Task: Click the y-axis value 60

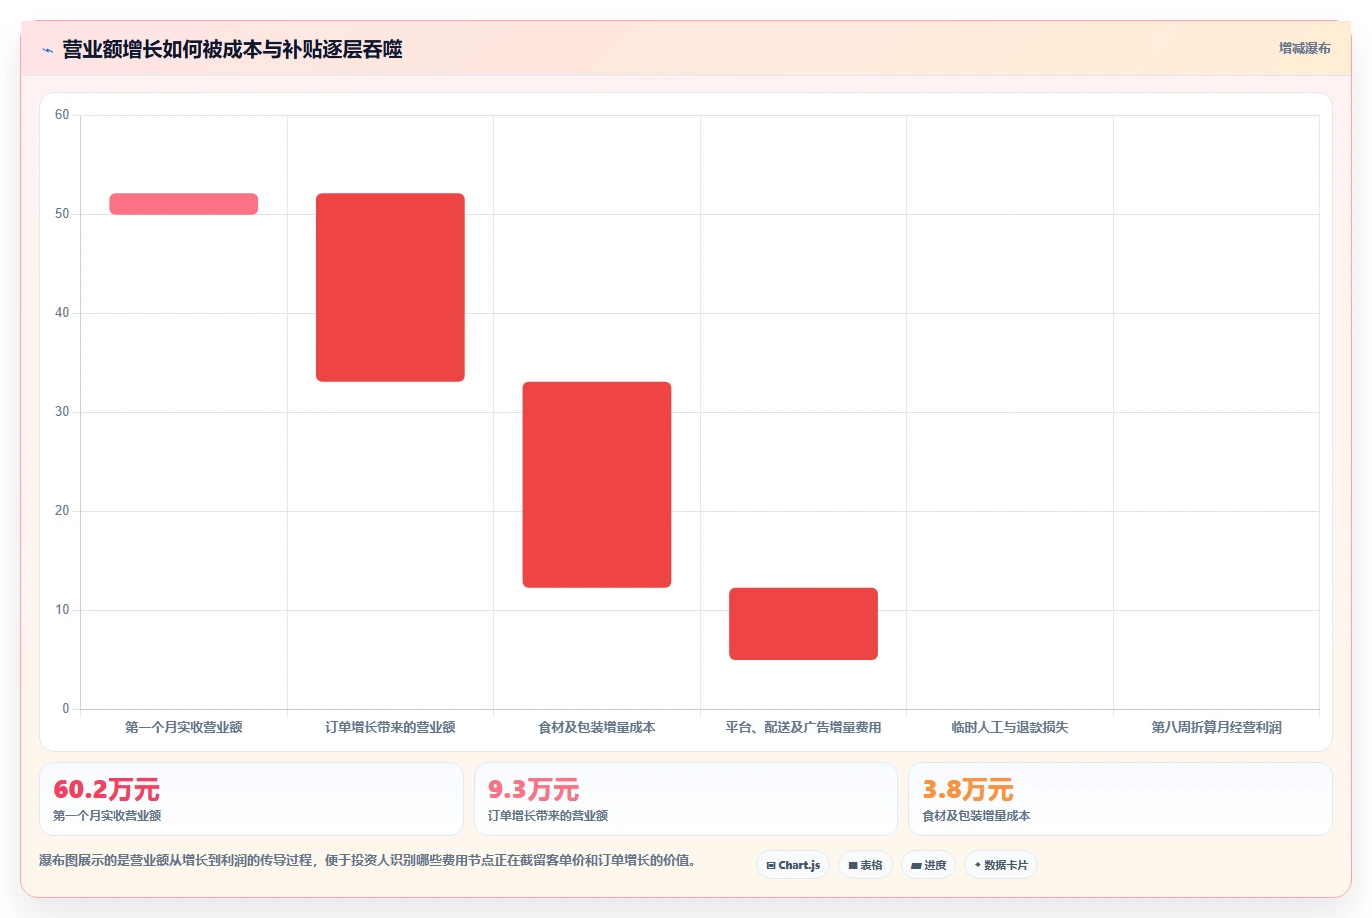Action: (x=62, y=115)
